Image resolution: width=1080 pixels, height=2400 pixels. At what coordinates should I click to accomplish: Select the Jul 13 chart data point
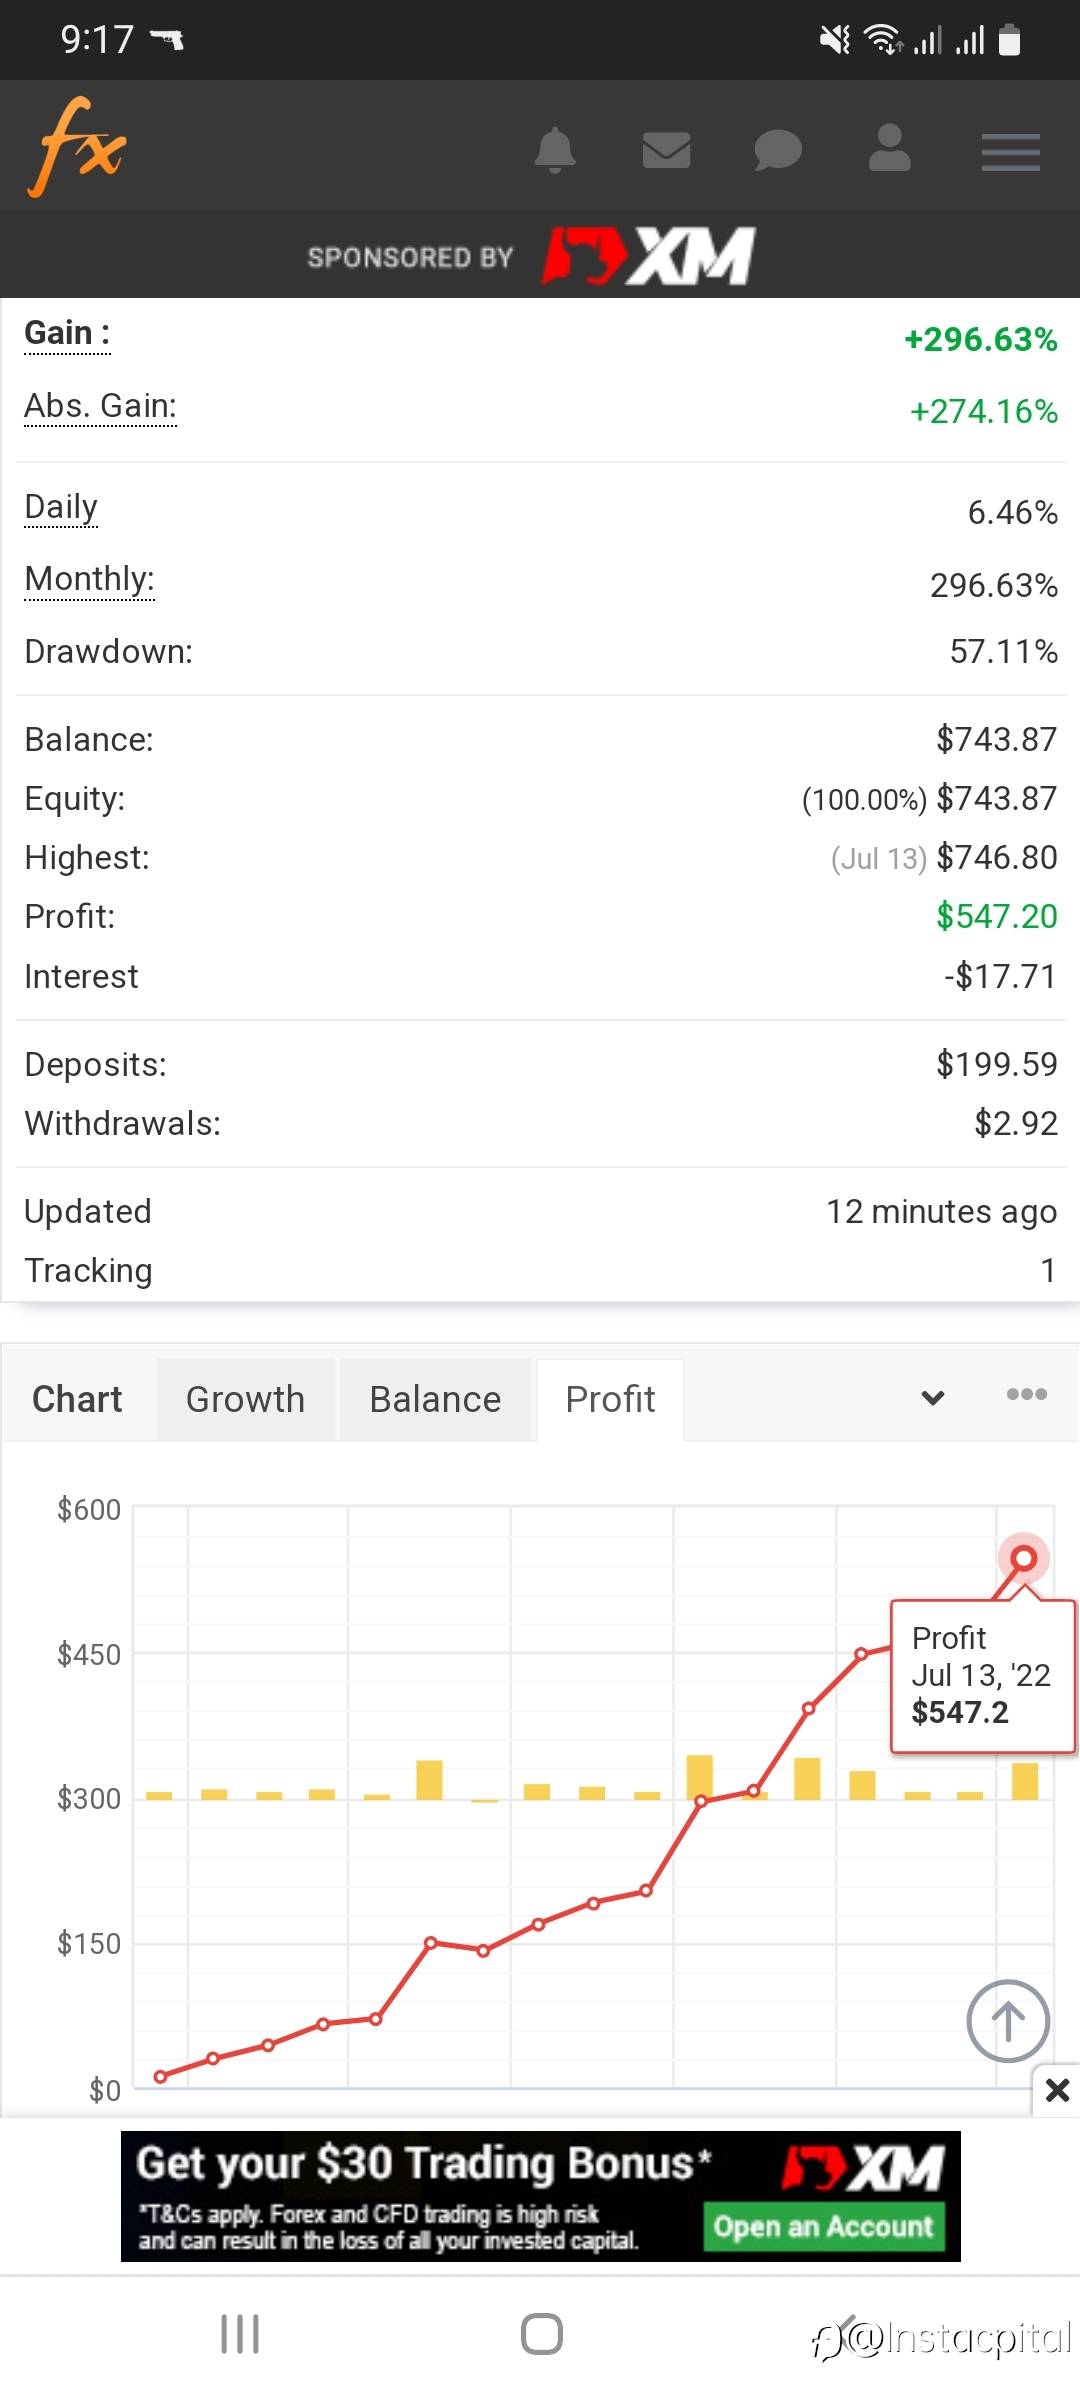coord(1023,1558)
